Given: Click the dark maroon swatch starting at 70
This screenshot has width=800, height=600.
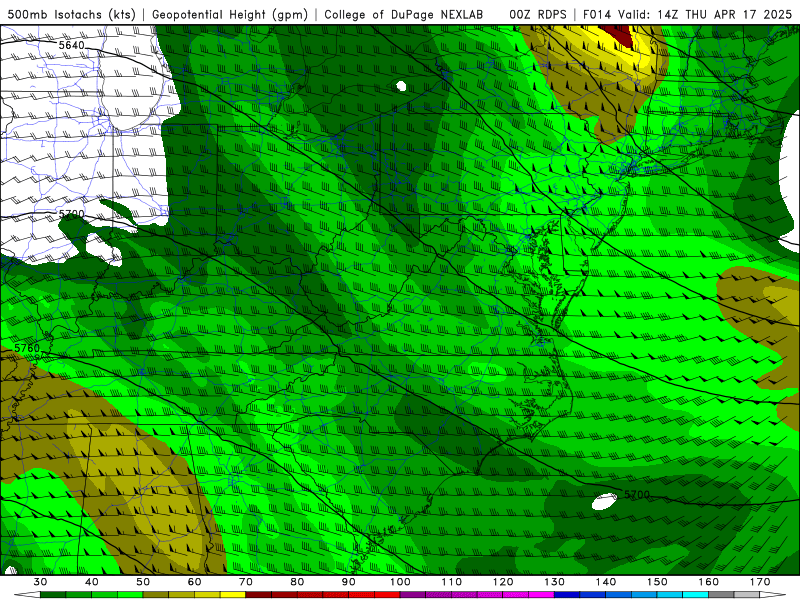Looking at the screenshot, I should pos(258,595).
